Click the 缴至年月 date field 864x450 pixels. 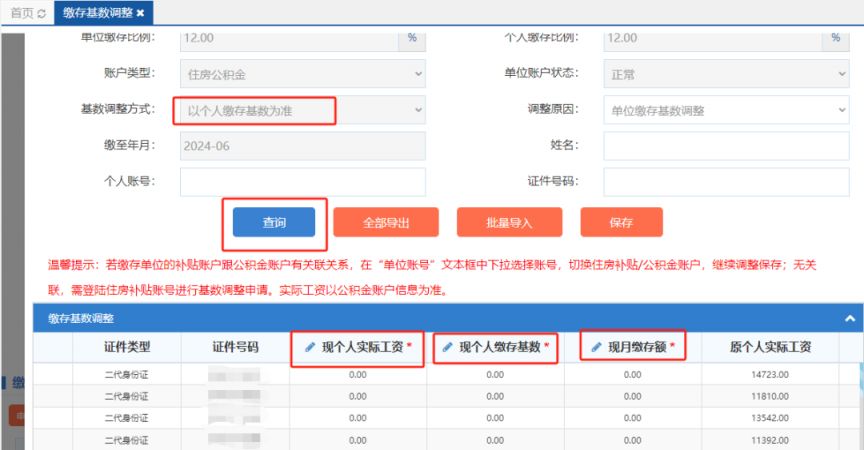pos(302,146)
